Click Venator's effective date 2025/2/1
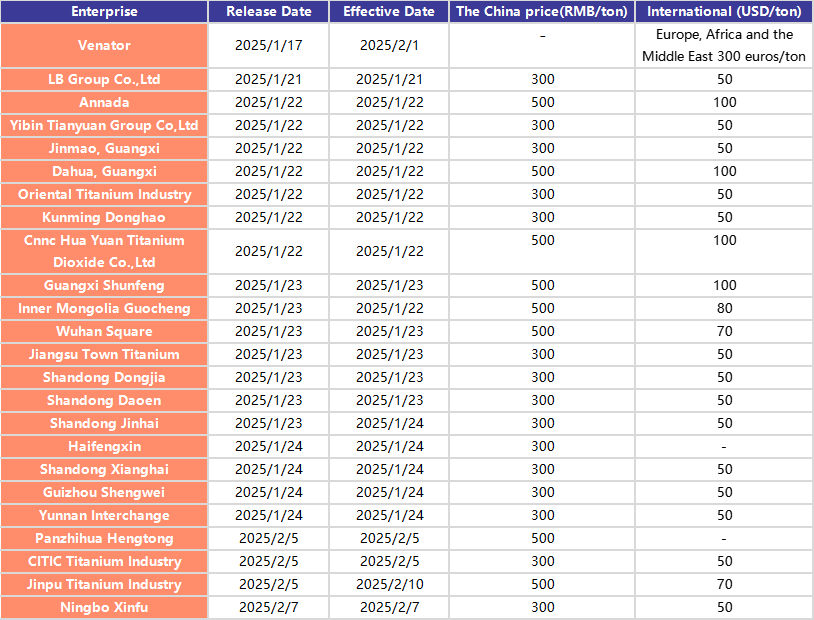The width and height of the screenshot is (814, 620). point(389,45)
